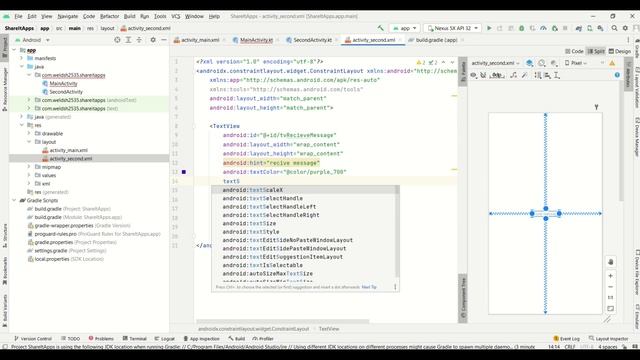Run the app with the green play icon
The image size is (640, 360).
click(489, 28)
